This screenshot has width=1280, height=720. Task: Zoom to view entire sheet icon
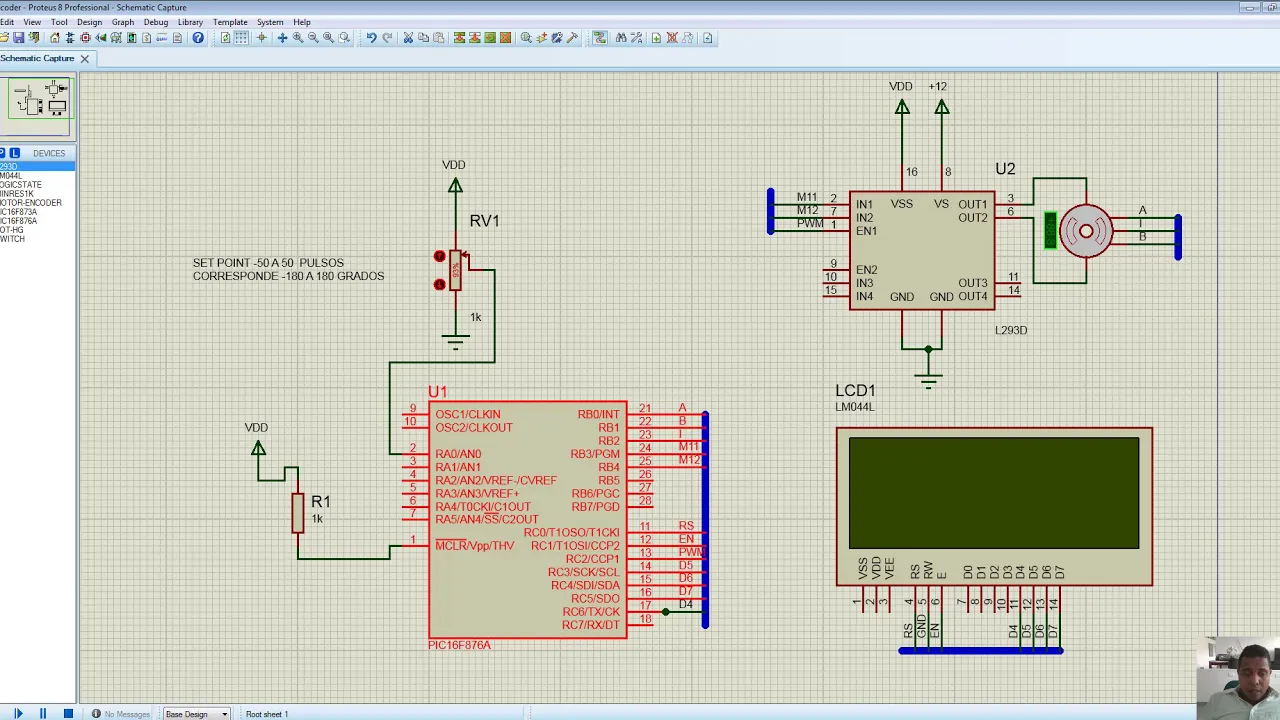(328, 38)
